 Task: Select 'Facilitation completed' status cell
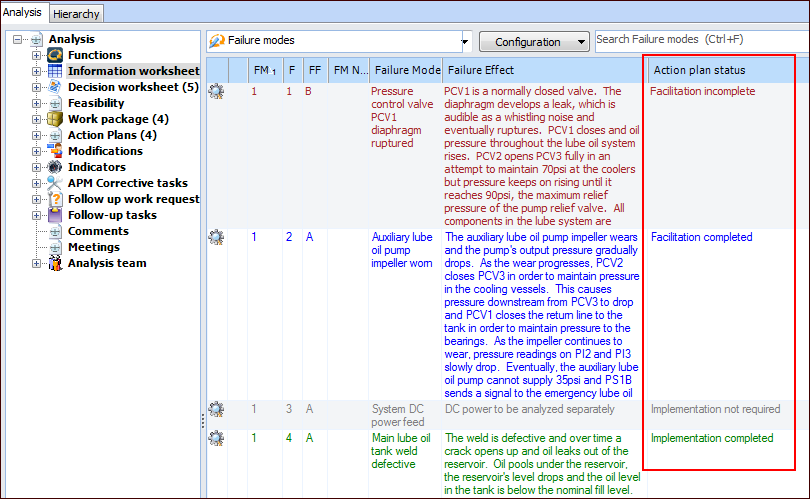point(702,237)
